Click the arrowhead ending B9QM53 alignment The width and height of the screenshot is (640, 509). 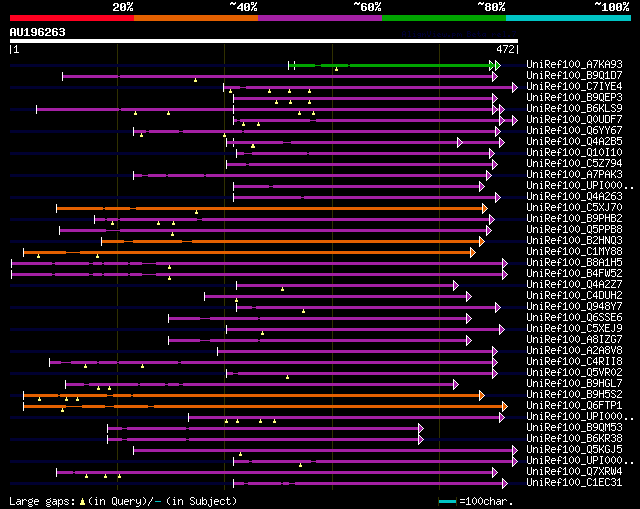(421, 429)
